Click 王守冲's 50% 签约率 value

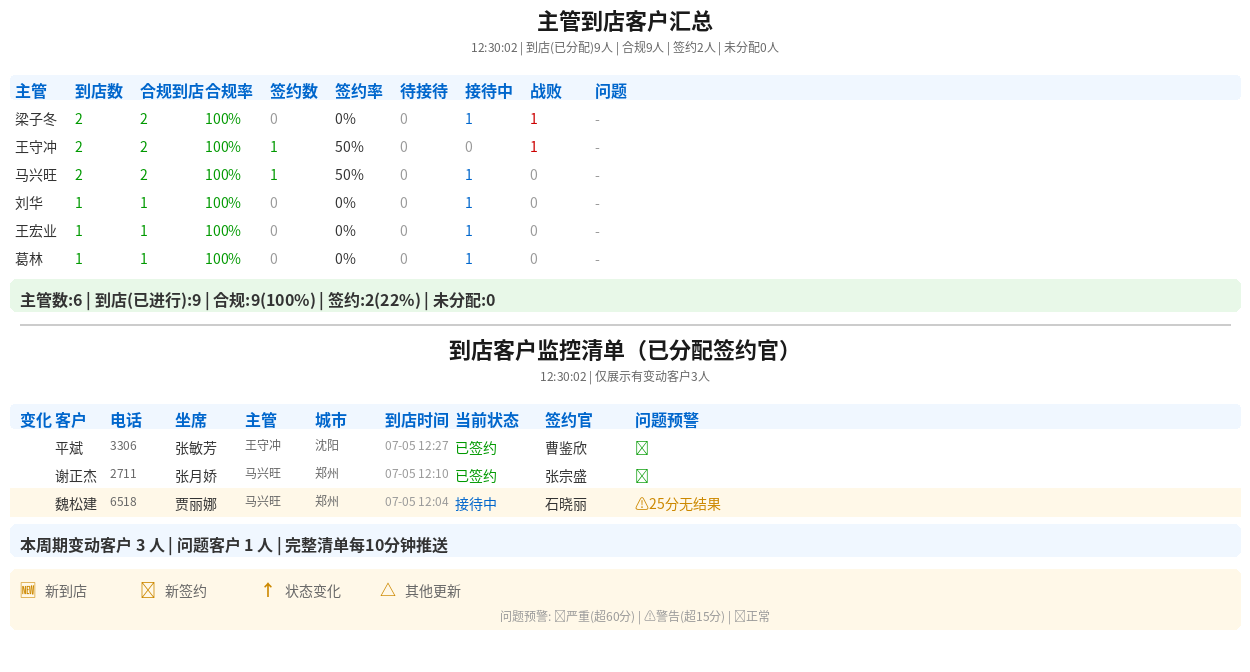(x=349, y=147)
